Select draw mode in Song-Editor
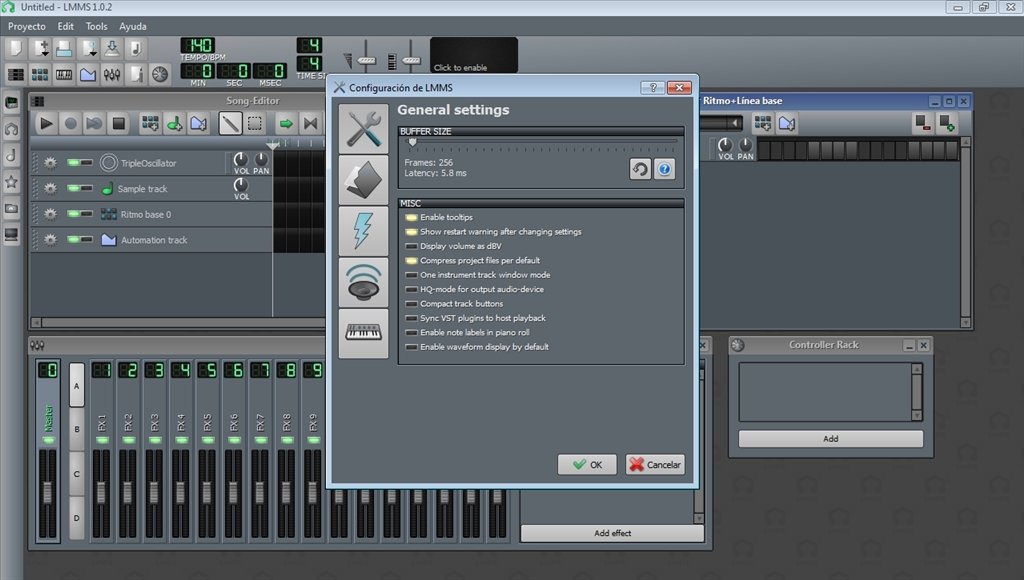This screenshot has height=580, width=1024. click(230, 123)
